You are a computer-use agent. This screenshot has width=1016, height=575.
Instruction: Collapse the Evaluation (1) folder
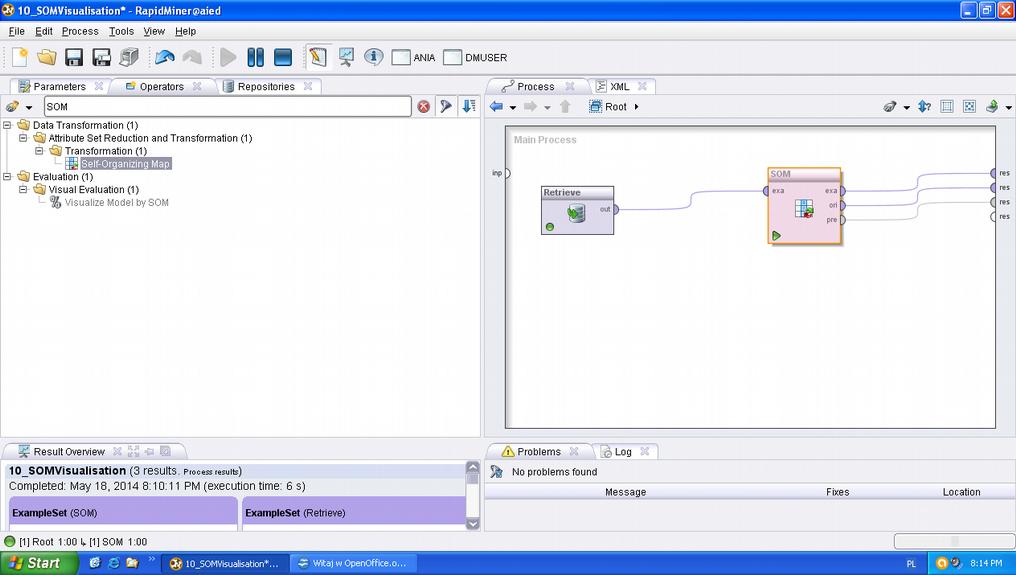(x=7, y=176)
